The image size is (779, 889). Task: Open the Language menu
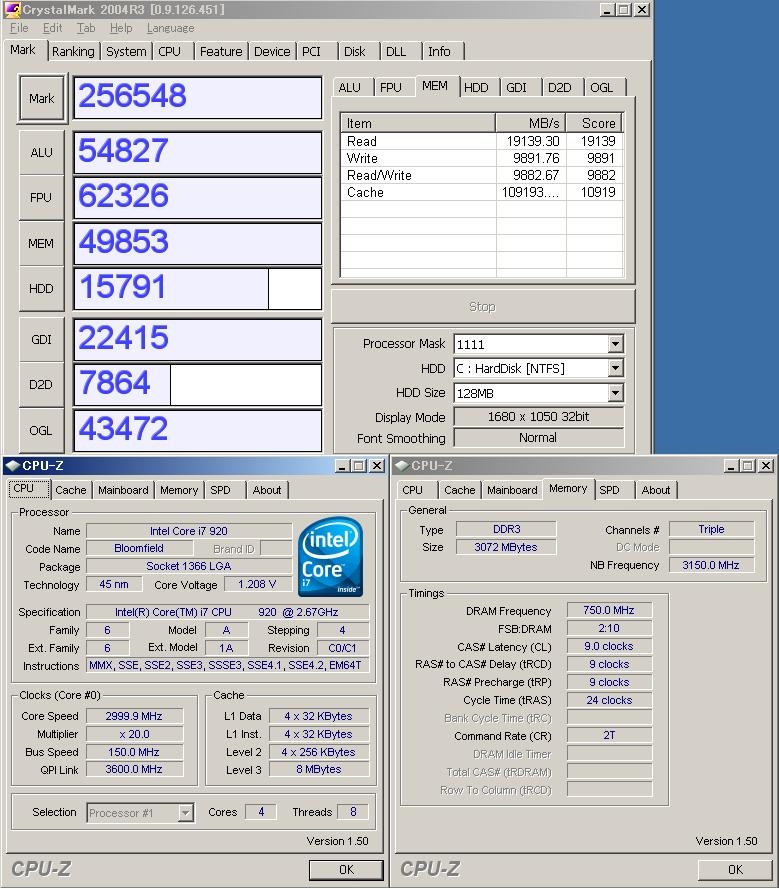click(170, 28)
